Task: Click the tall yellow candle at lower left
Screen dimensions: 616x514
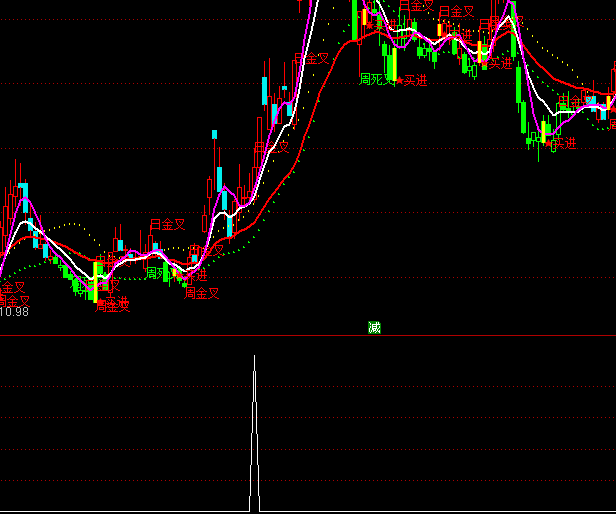Action: point(96,280)
